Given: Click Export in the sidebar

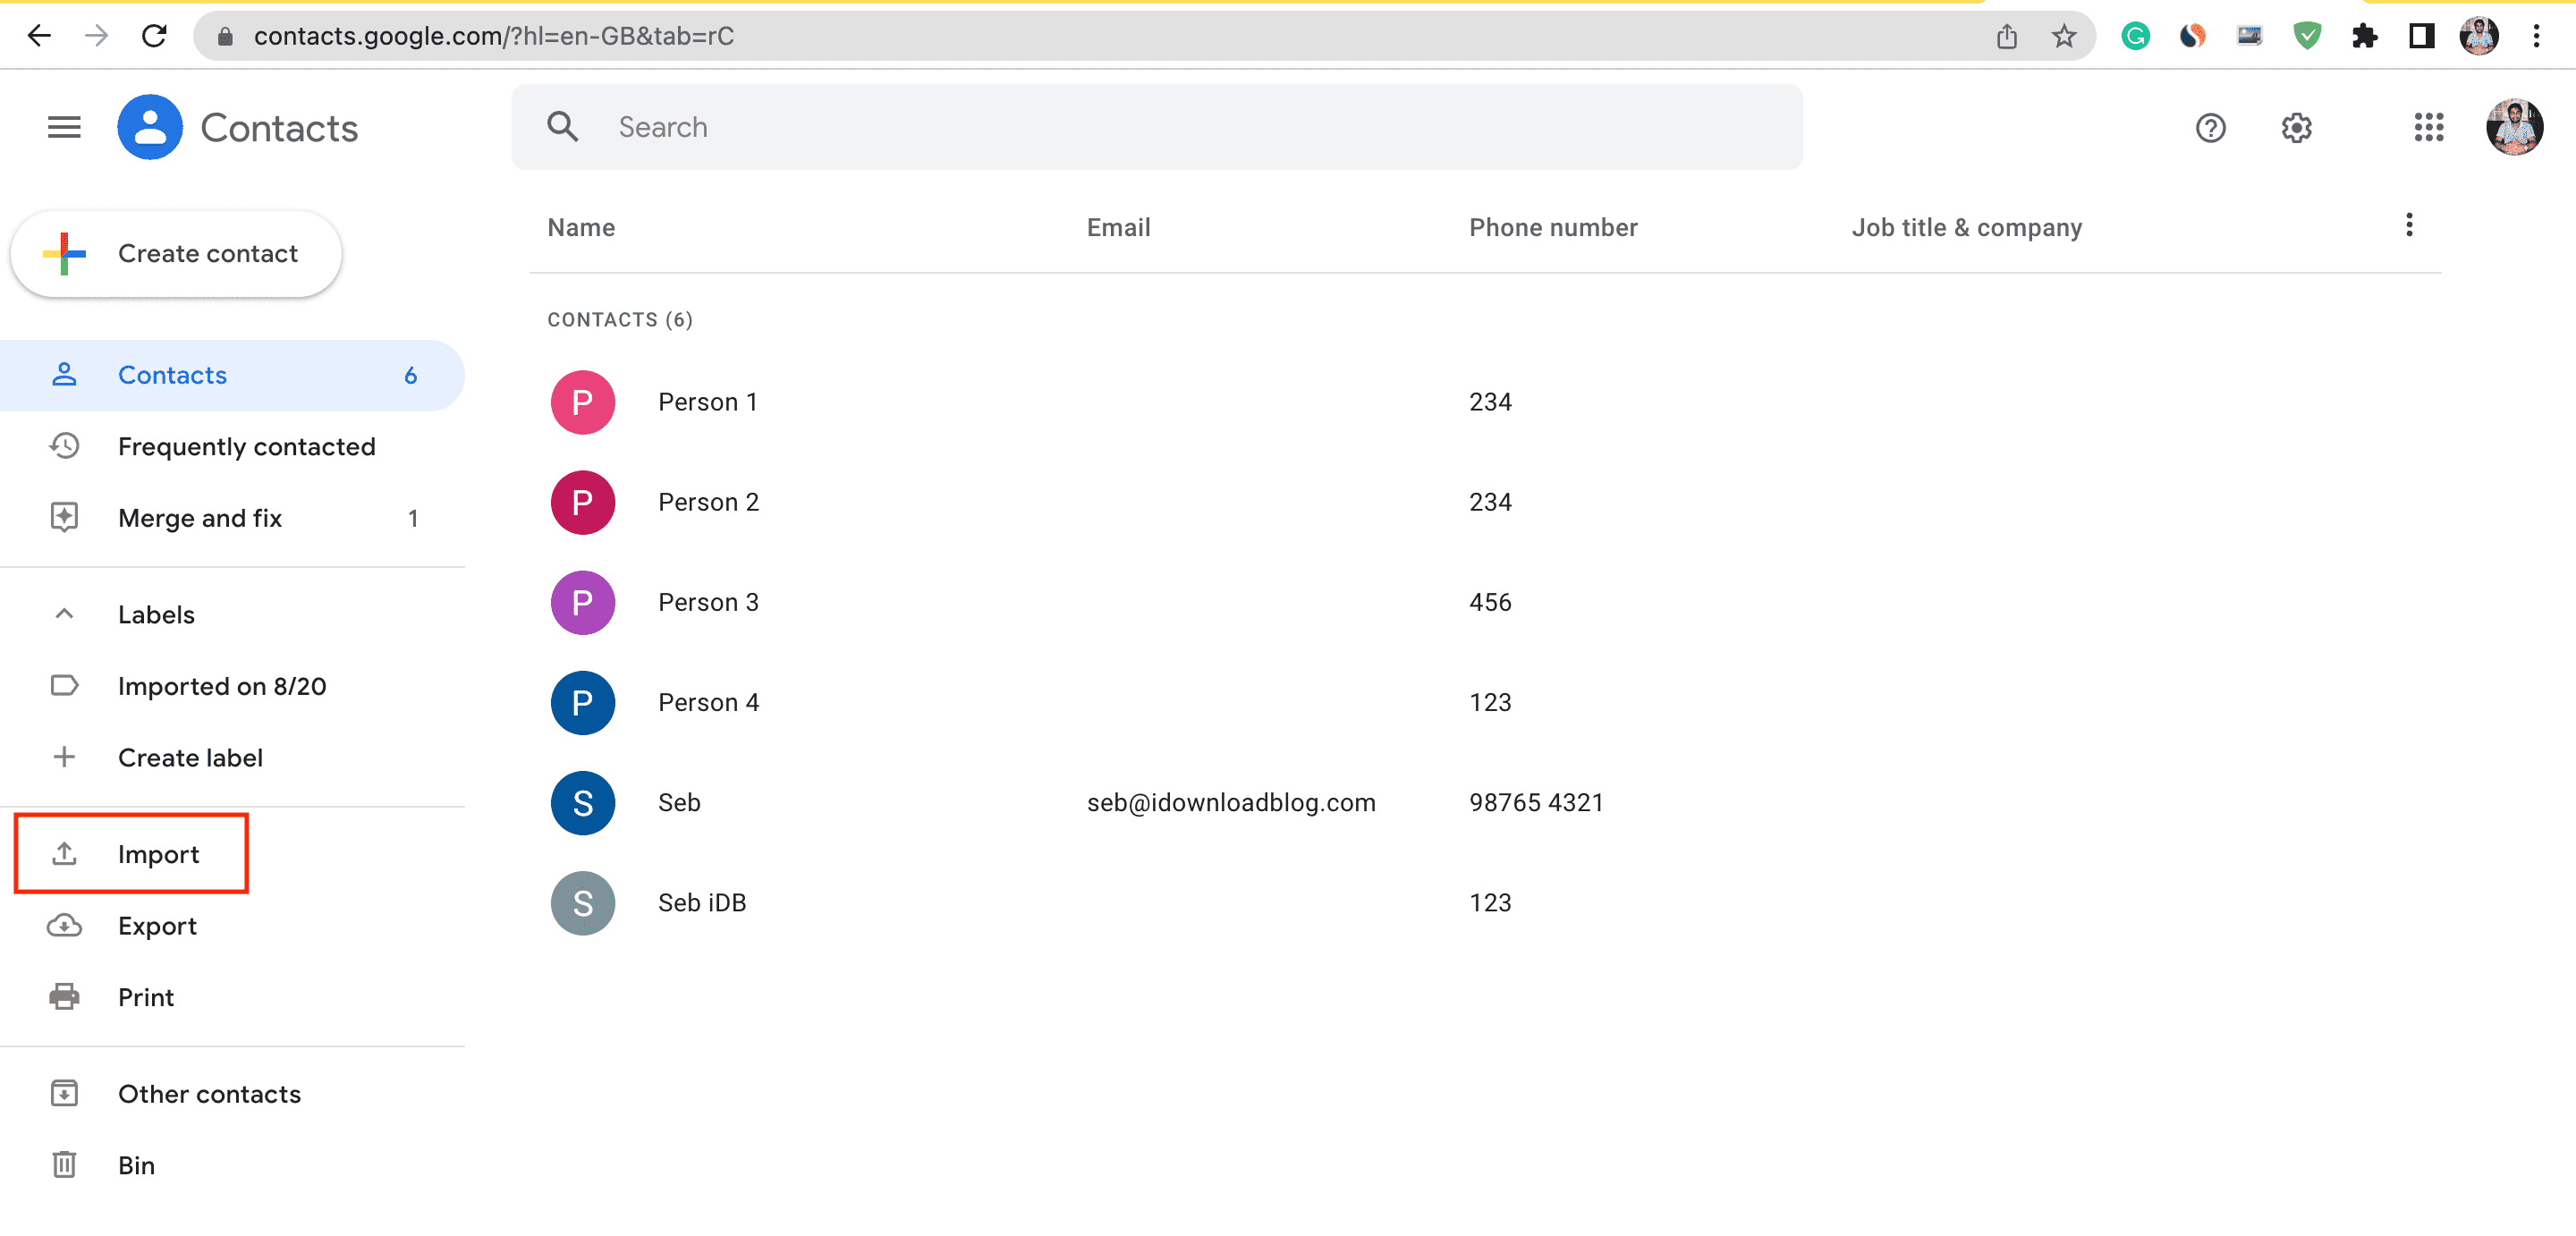Looking at the screenshot, I should click(232, 925).
